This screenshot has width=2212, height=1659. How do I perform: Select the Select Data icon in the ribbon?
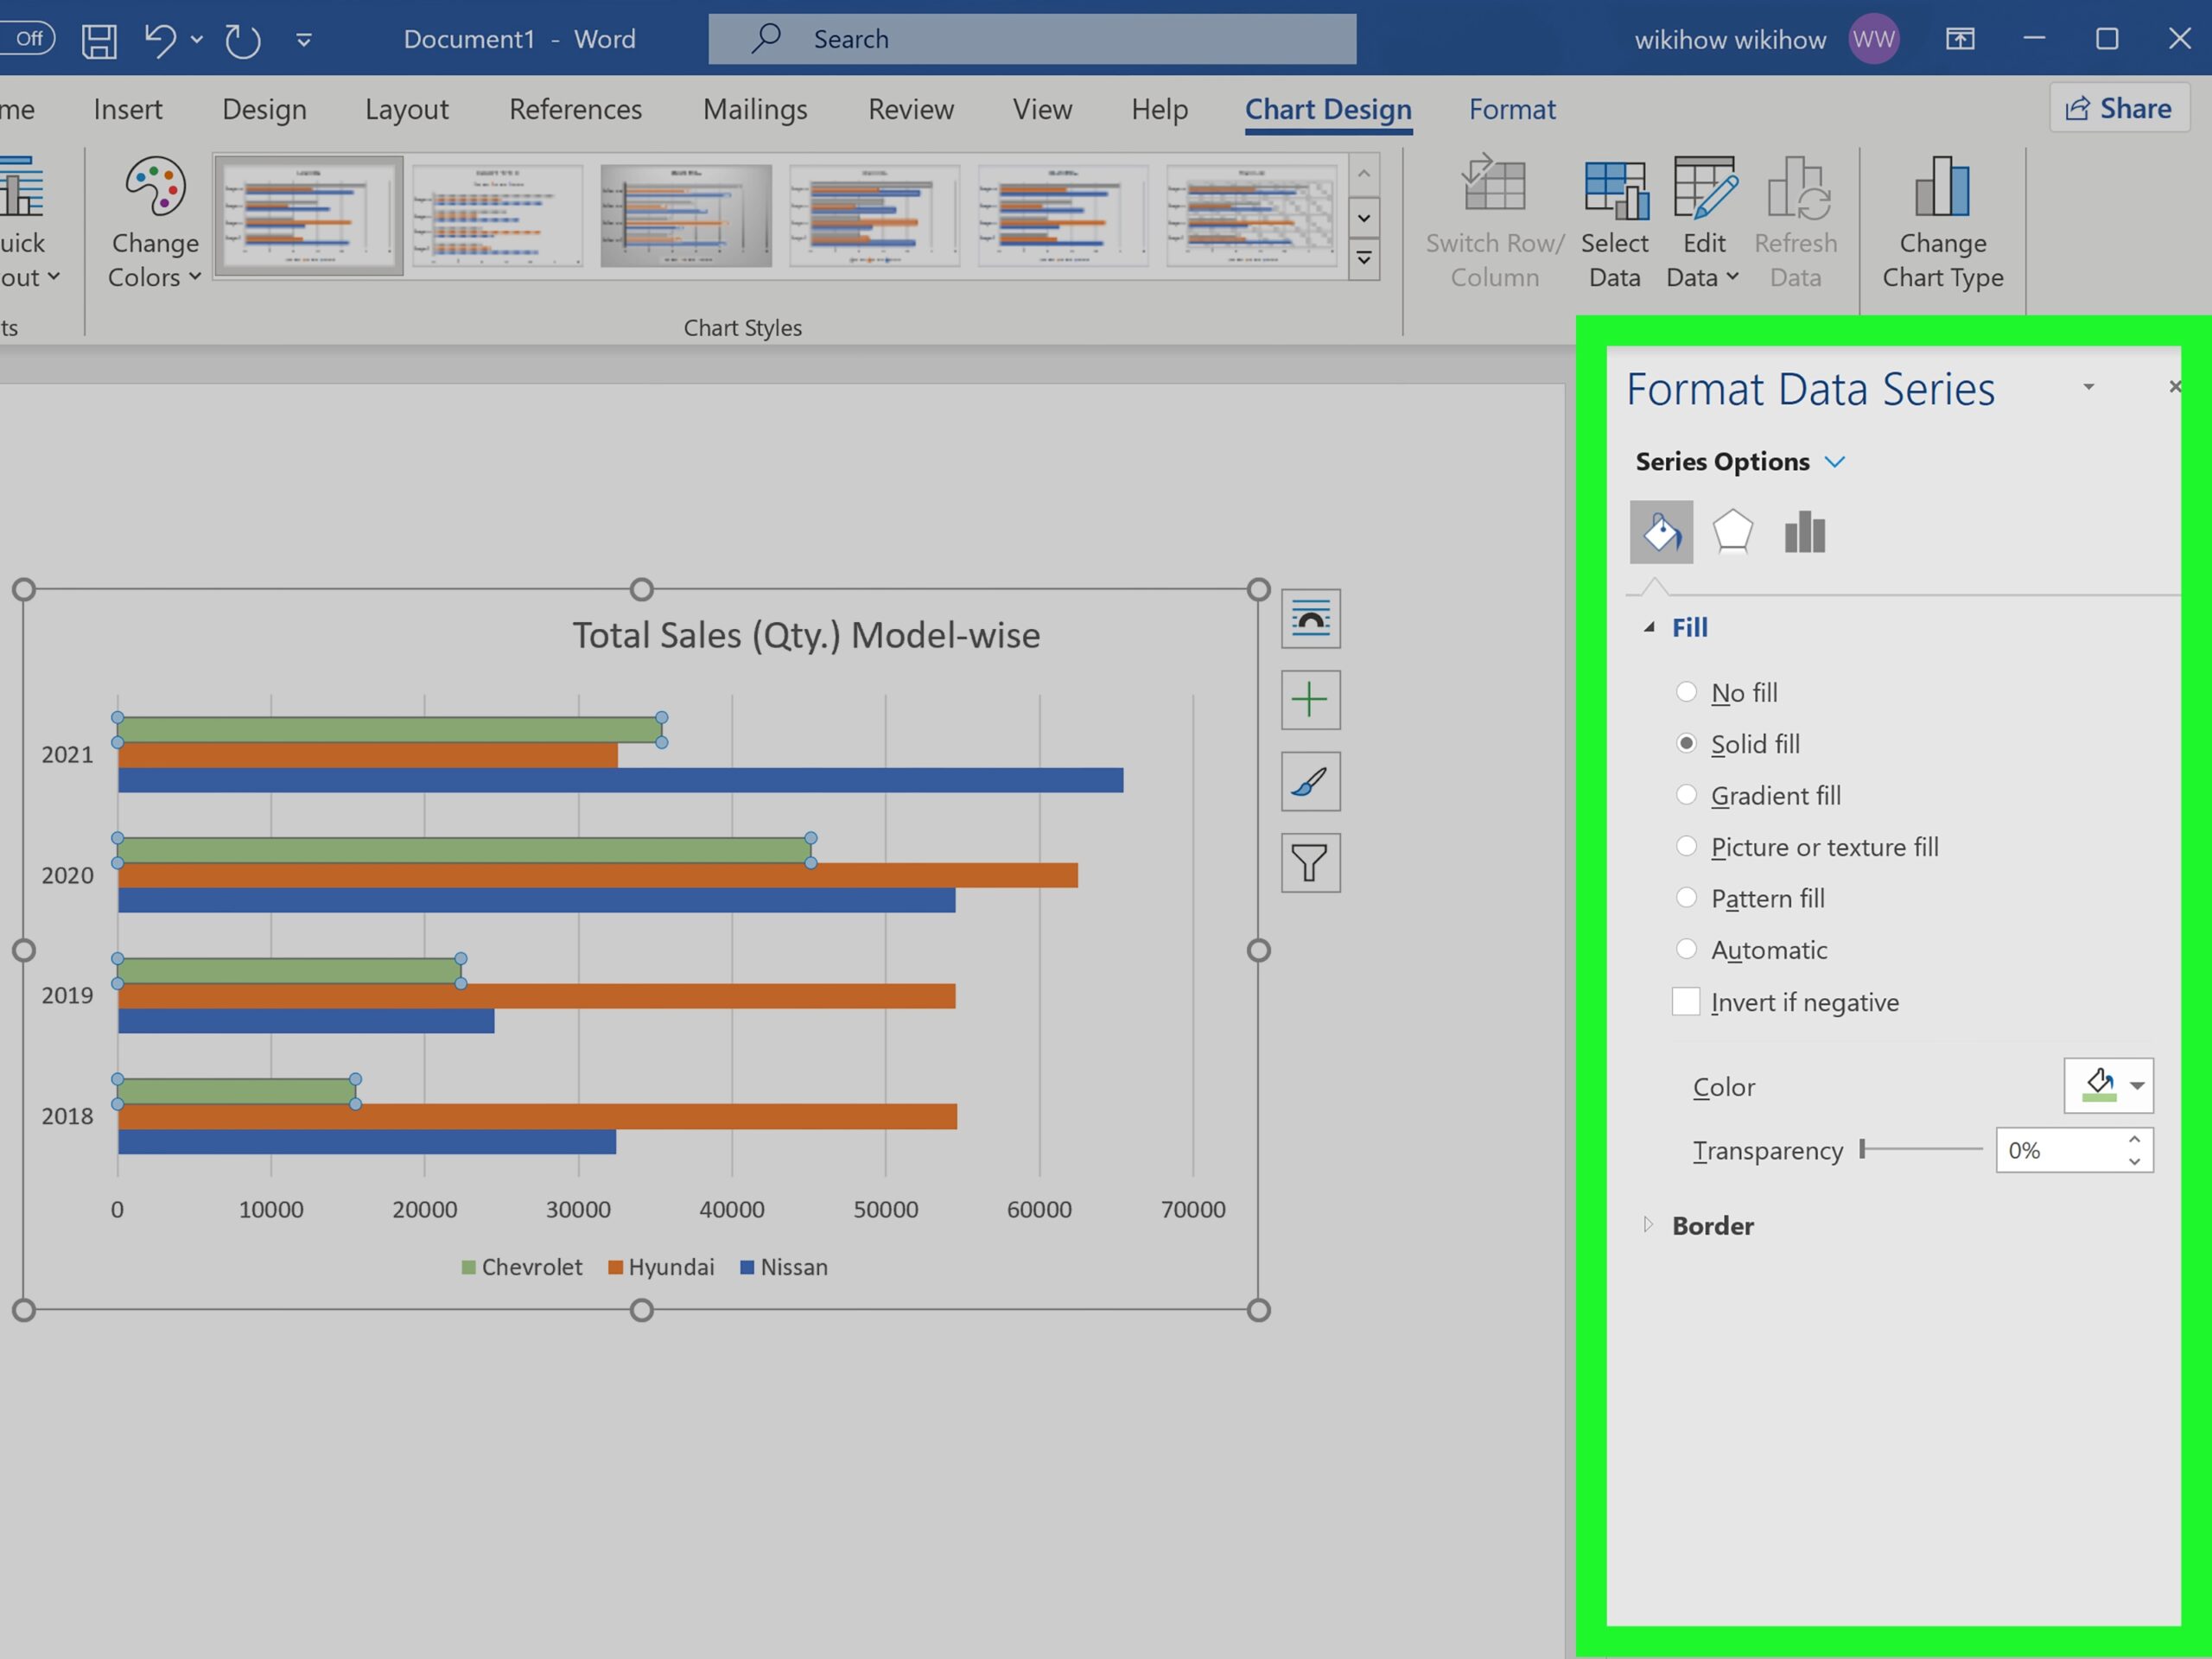tap(1614, 218)
